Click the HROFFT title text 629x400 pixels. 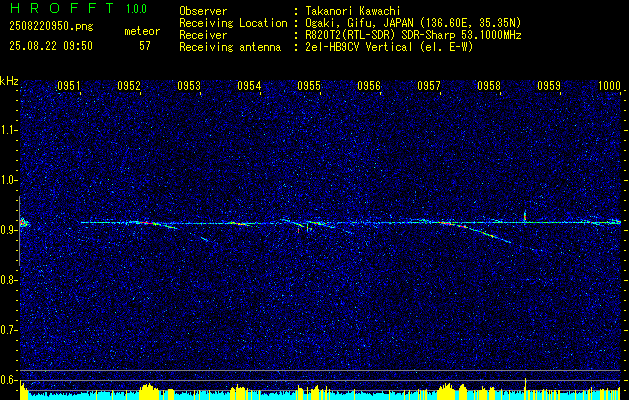[x=62, y=8]
